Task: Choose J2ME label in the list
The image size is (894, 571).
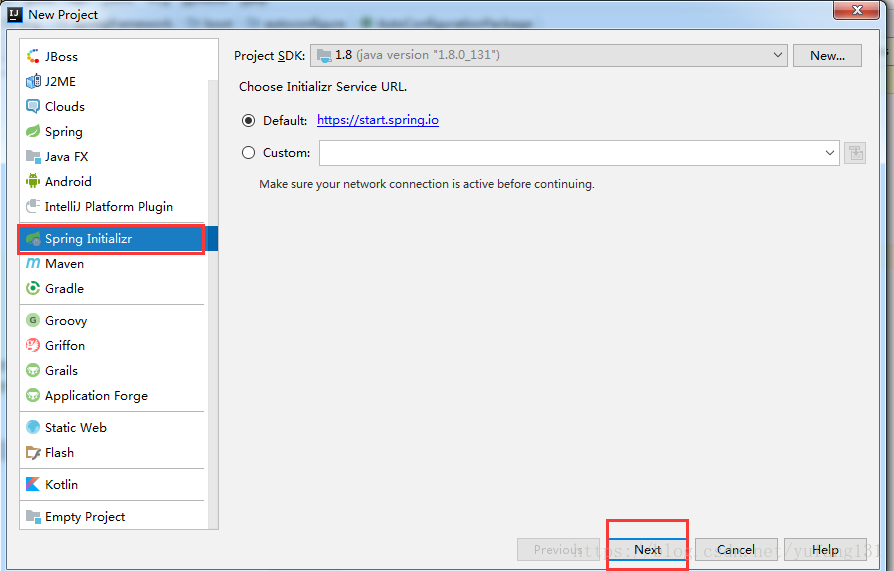Action: pyautogui.click(x=60, y=82)
